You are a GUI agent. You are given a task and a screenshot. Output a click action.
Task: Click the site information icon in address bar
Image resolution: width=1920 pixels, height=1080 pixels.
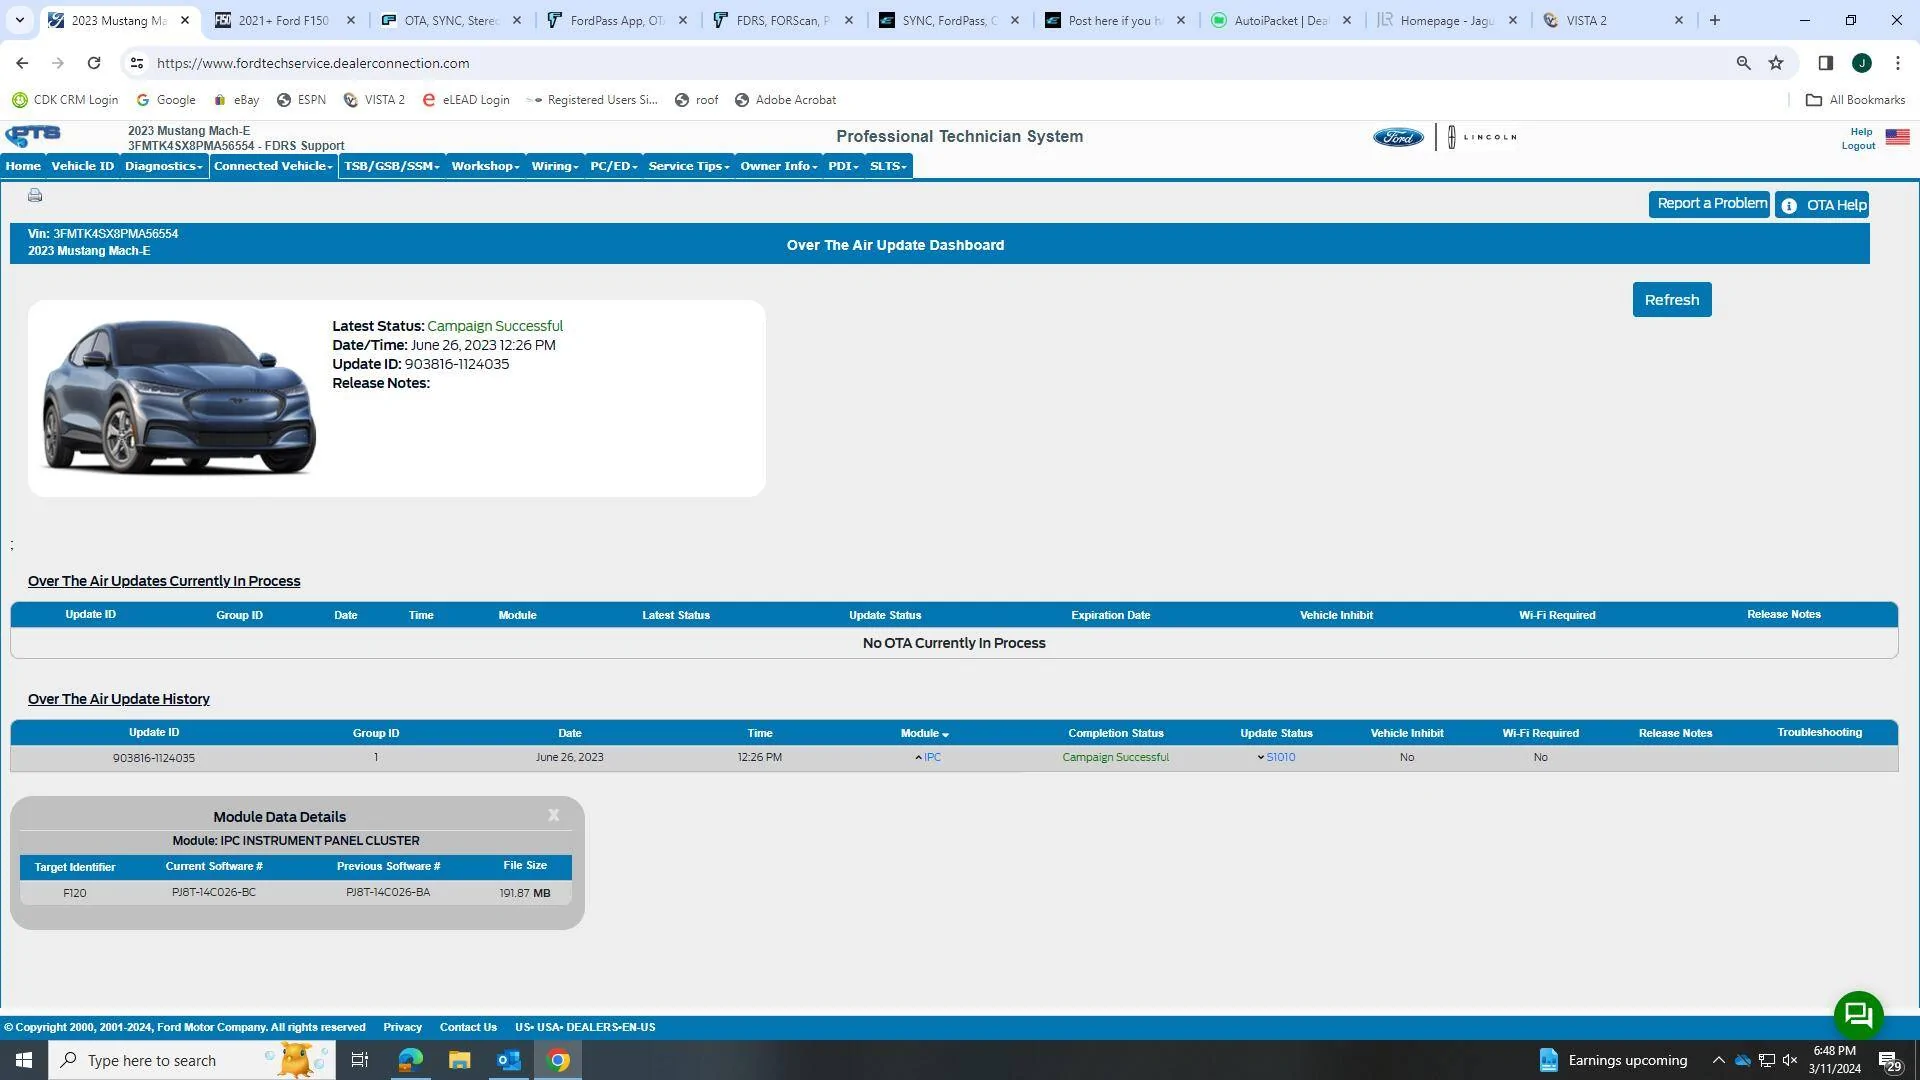pos(137,63)
